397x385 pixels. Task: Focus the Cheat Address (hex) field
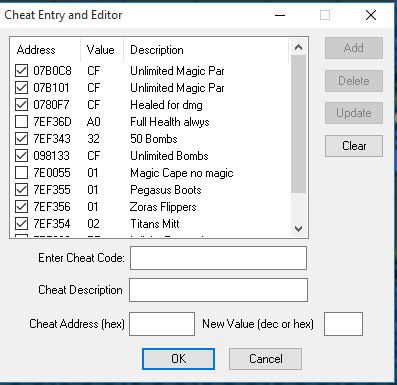click(162, 324)
